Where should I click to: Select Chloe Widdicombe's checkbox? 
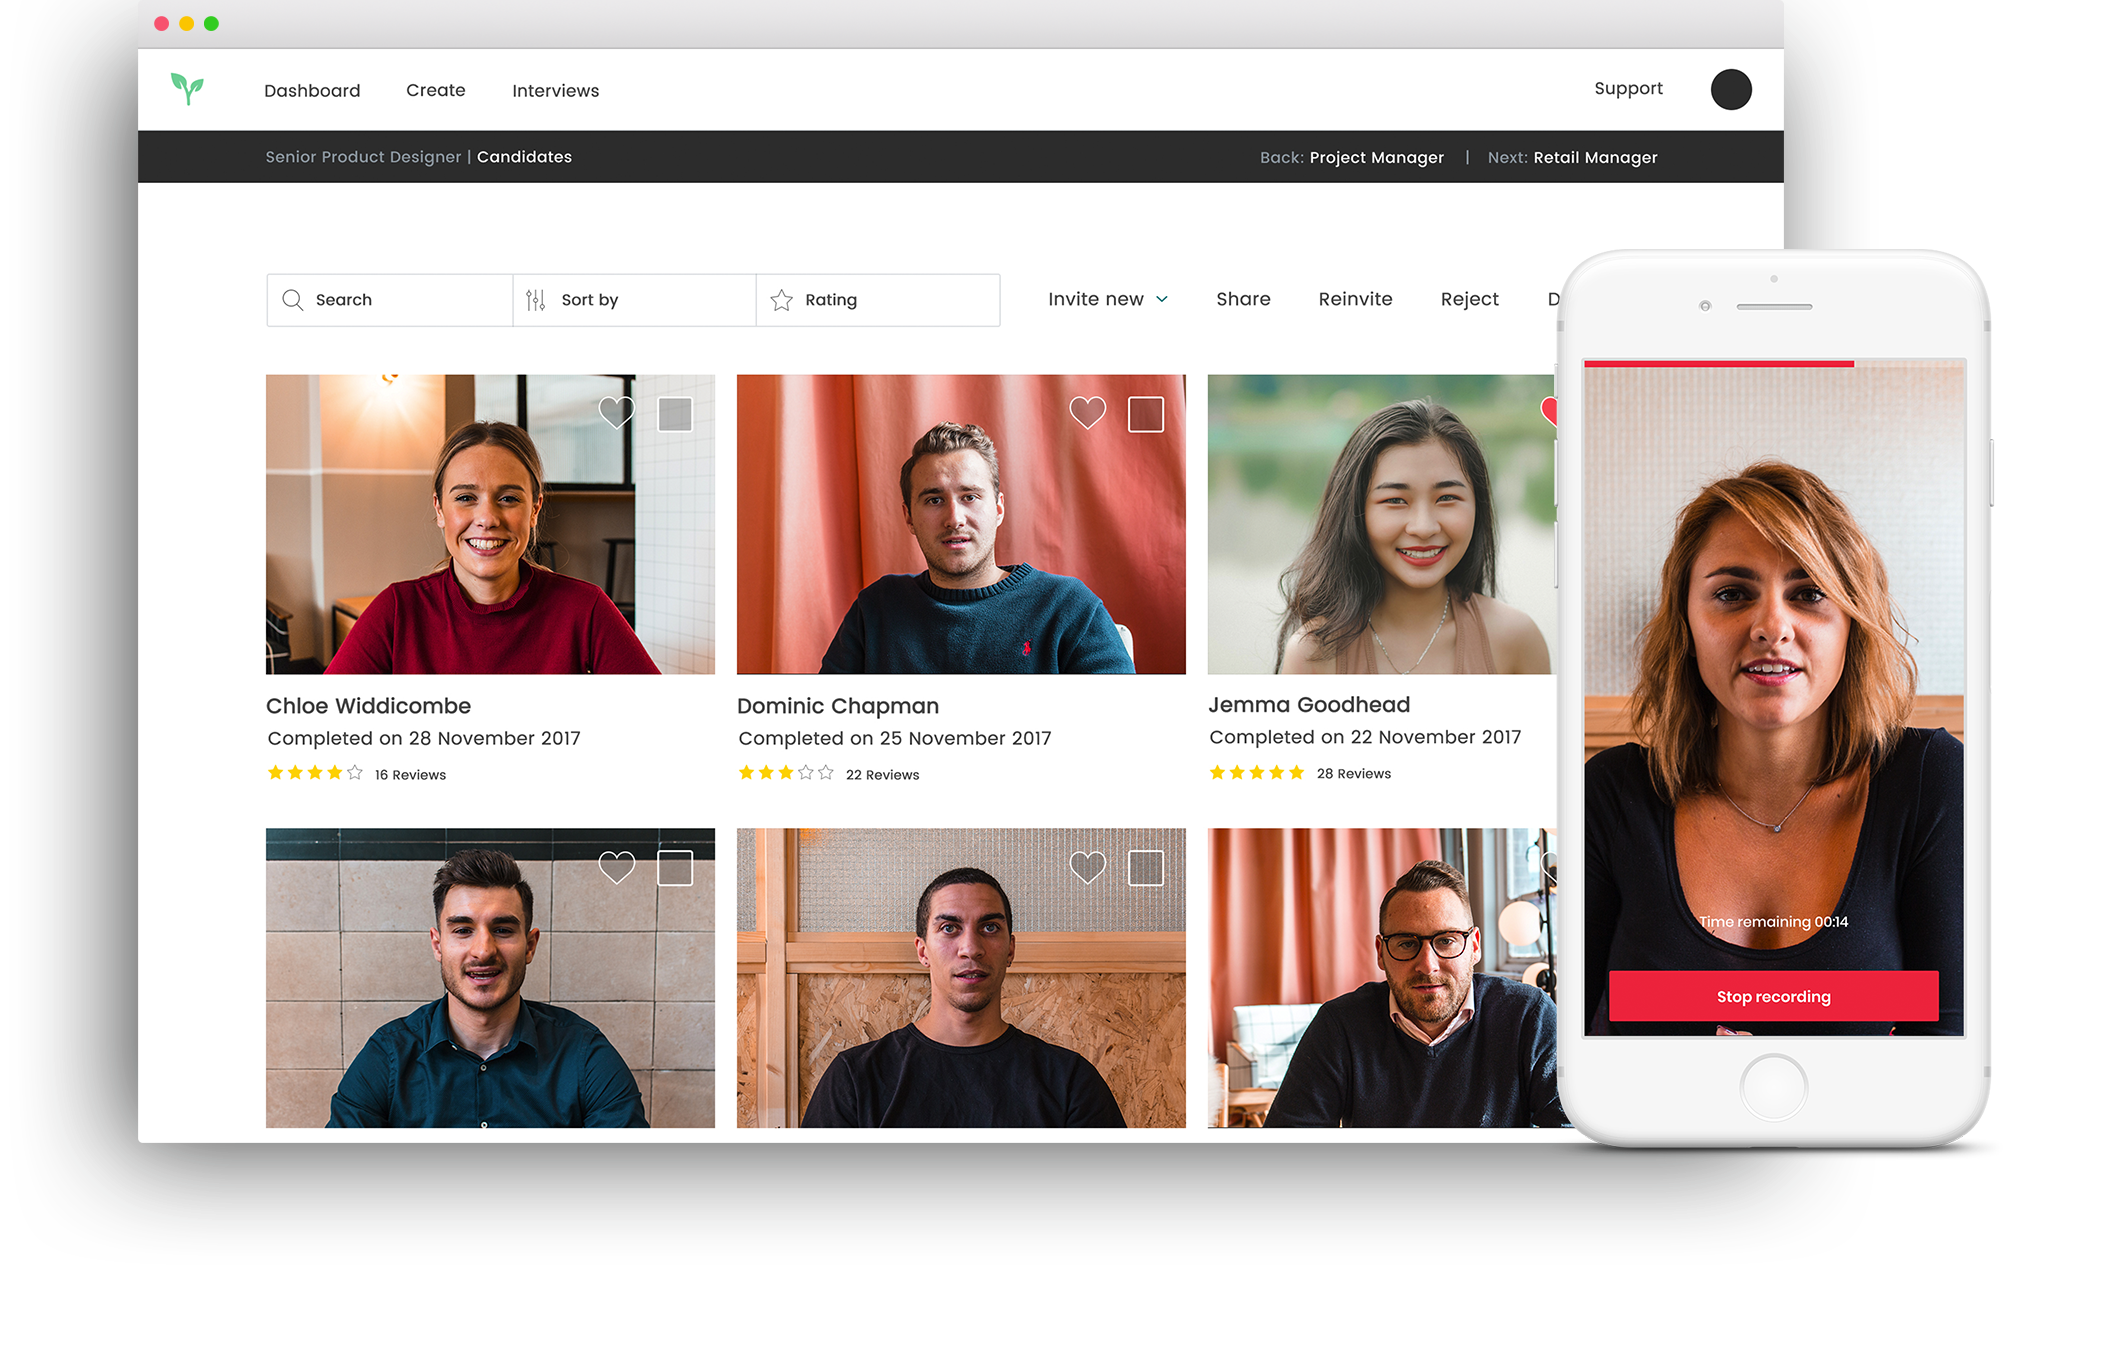pos(675,414)
